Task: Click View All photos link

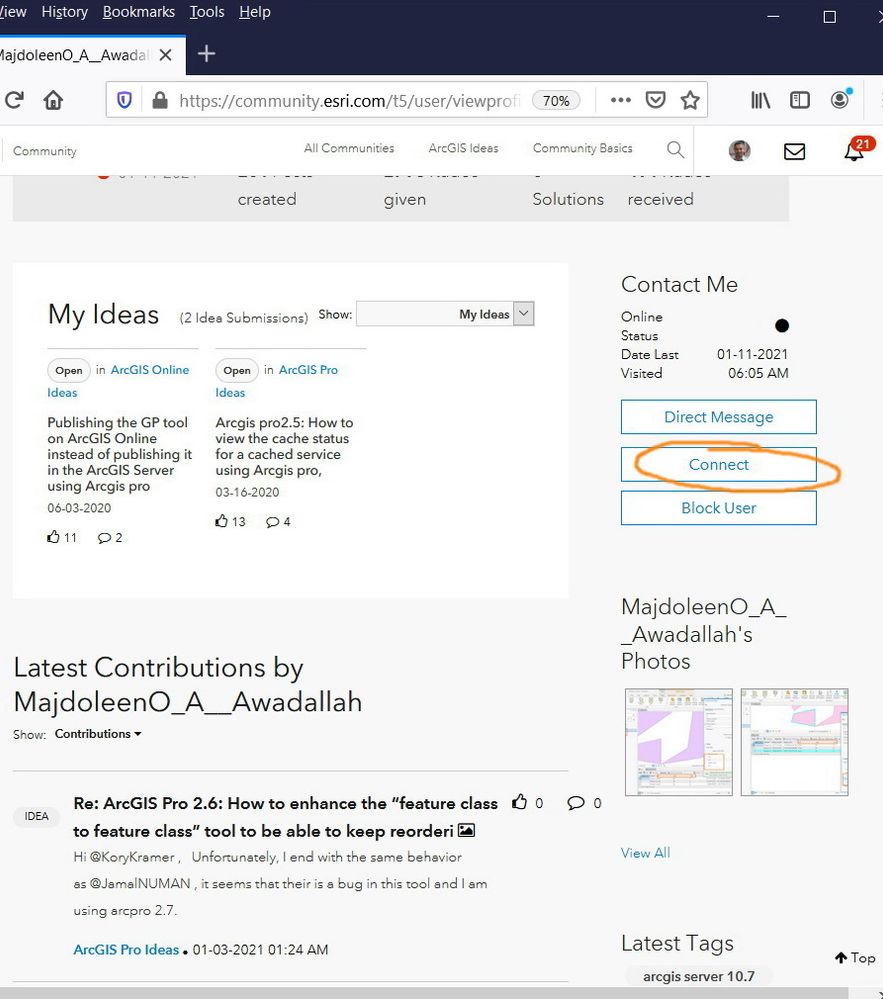Action: point(645,852)
